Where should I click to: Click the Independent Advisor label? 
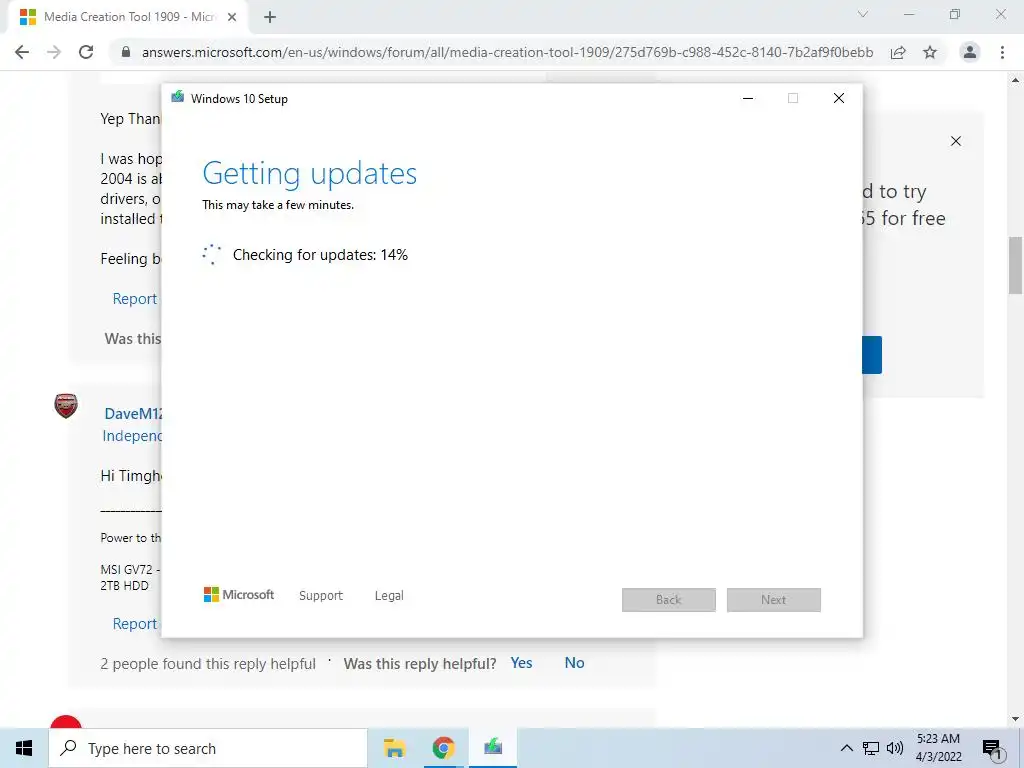pos(133,436)
